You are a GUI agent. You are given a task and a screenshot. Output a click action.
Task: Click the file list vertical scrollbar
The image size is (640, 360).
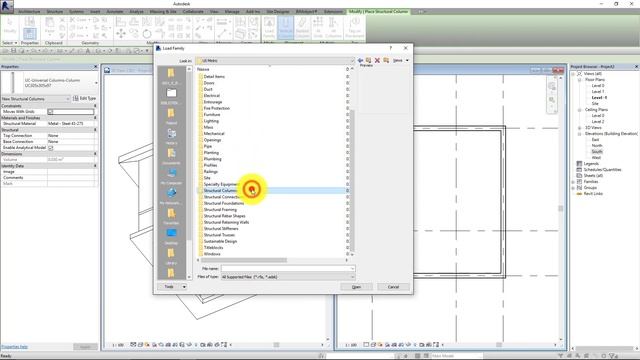click(352, 181)
